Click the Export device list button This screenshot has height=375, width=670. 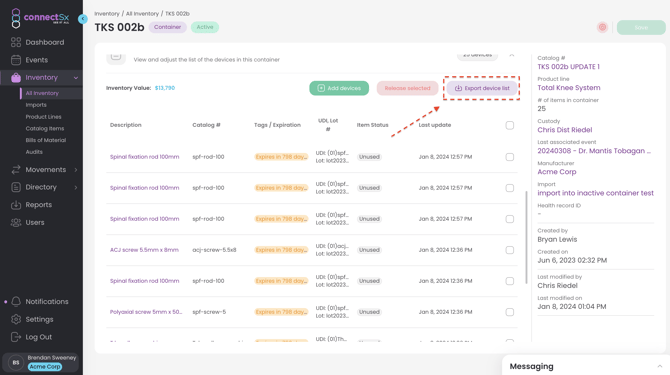click(482, 88)
